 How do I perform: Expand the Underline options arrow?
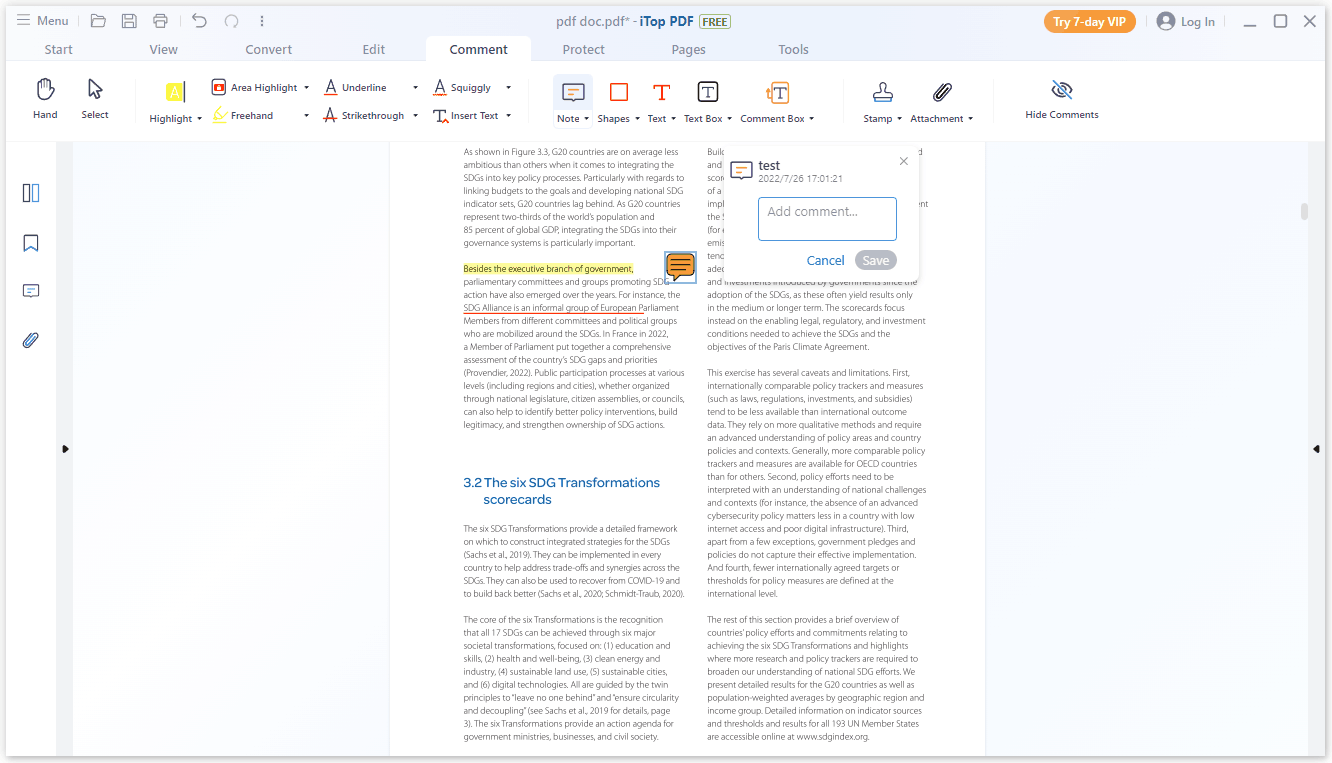tap(415, 88)
